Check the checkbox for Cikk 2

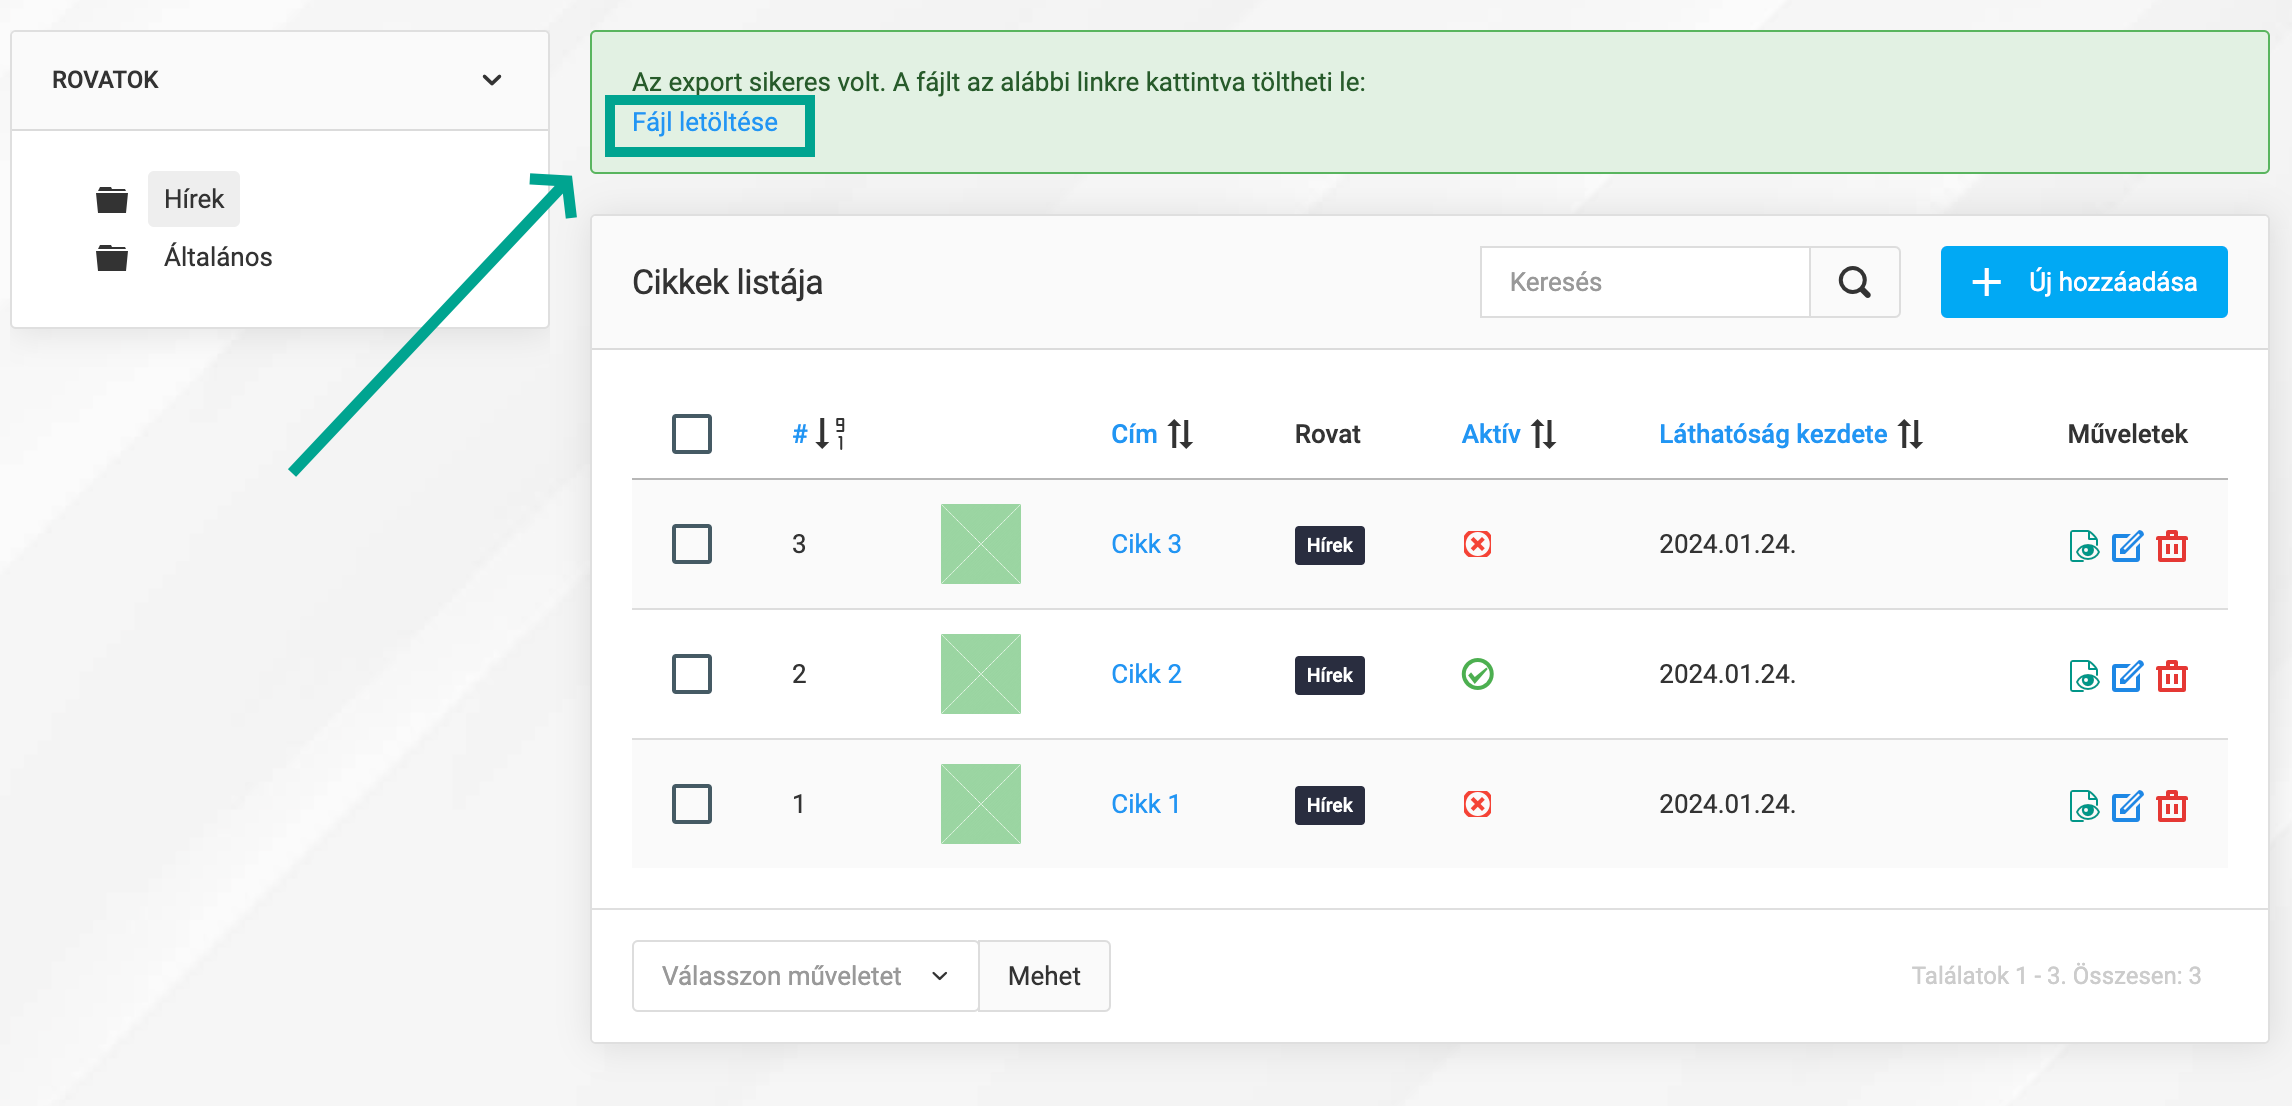(692, 675)
